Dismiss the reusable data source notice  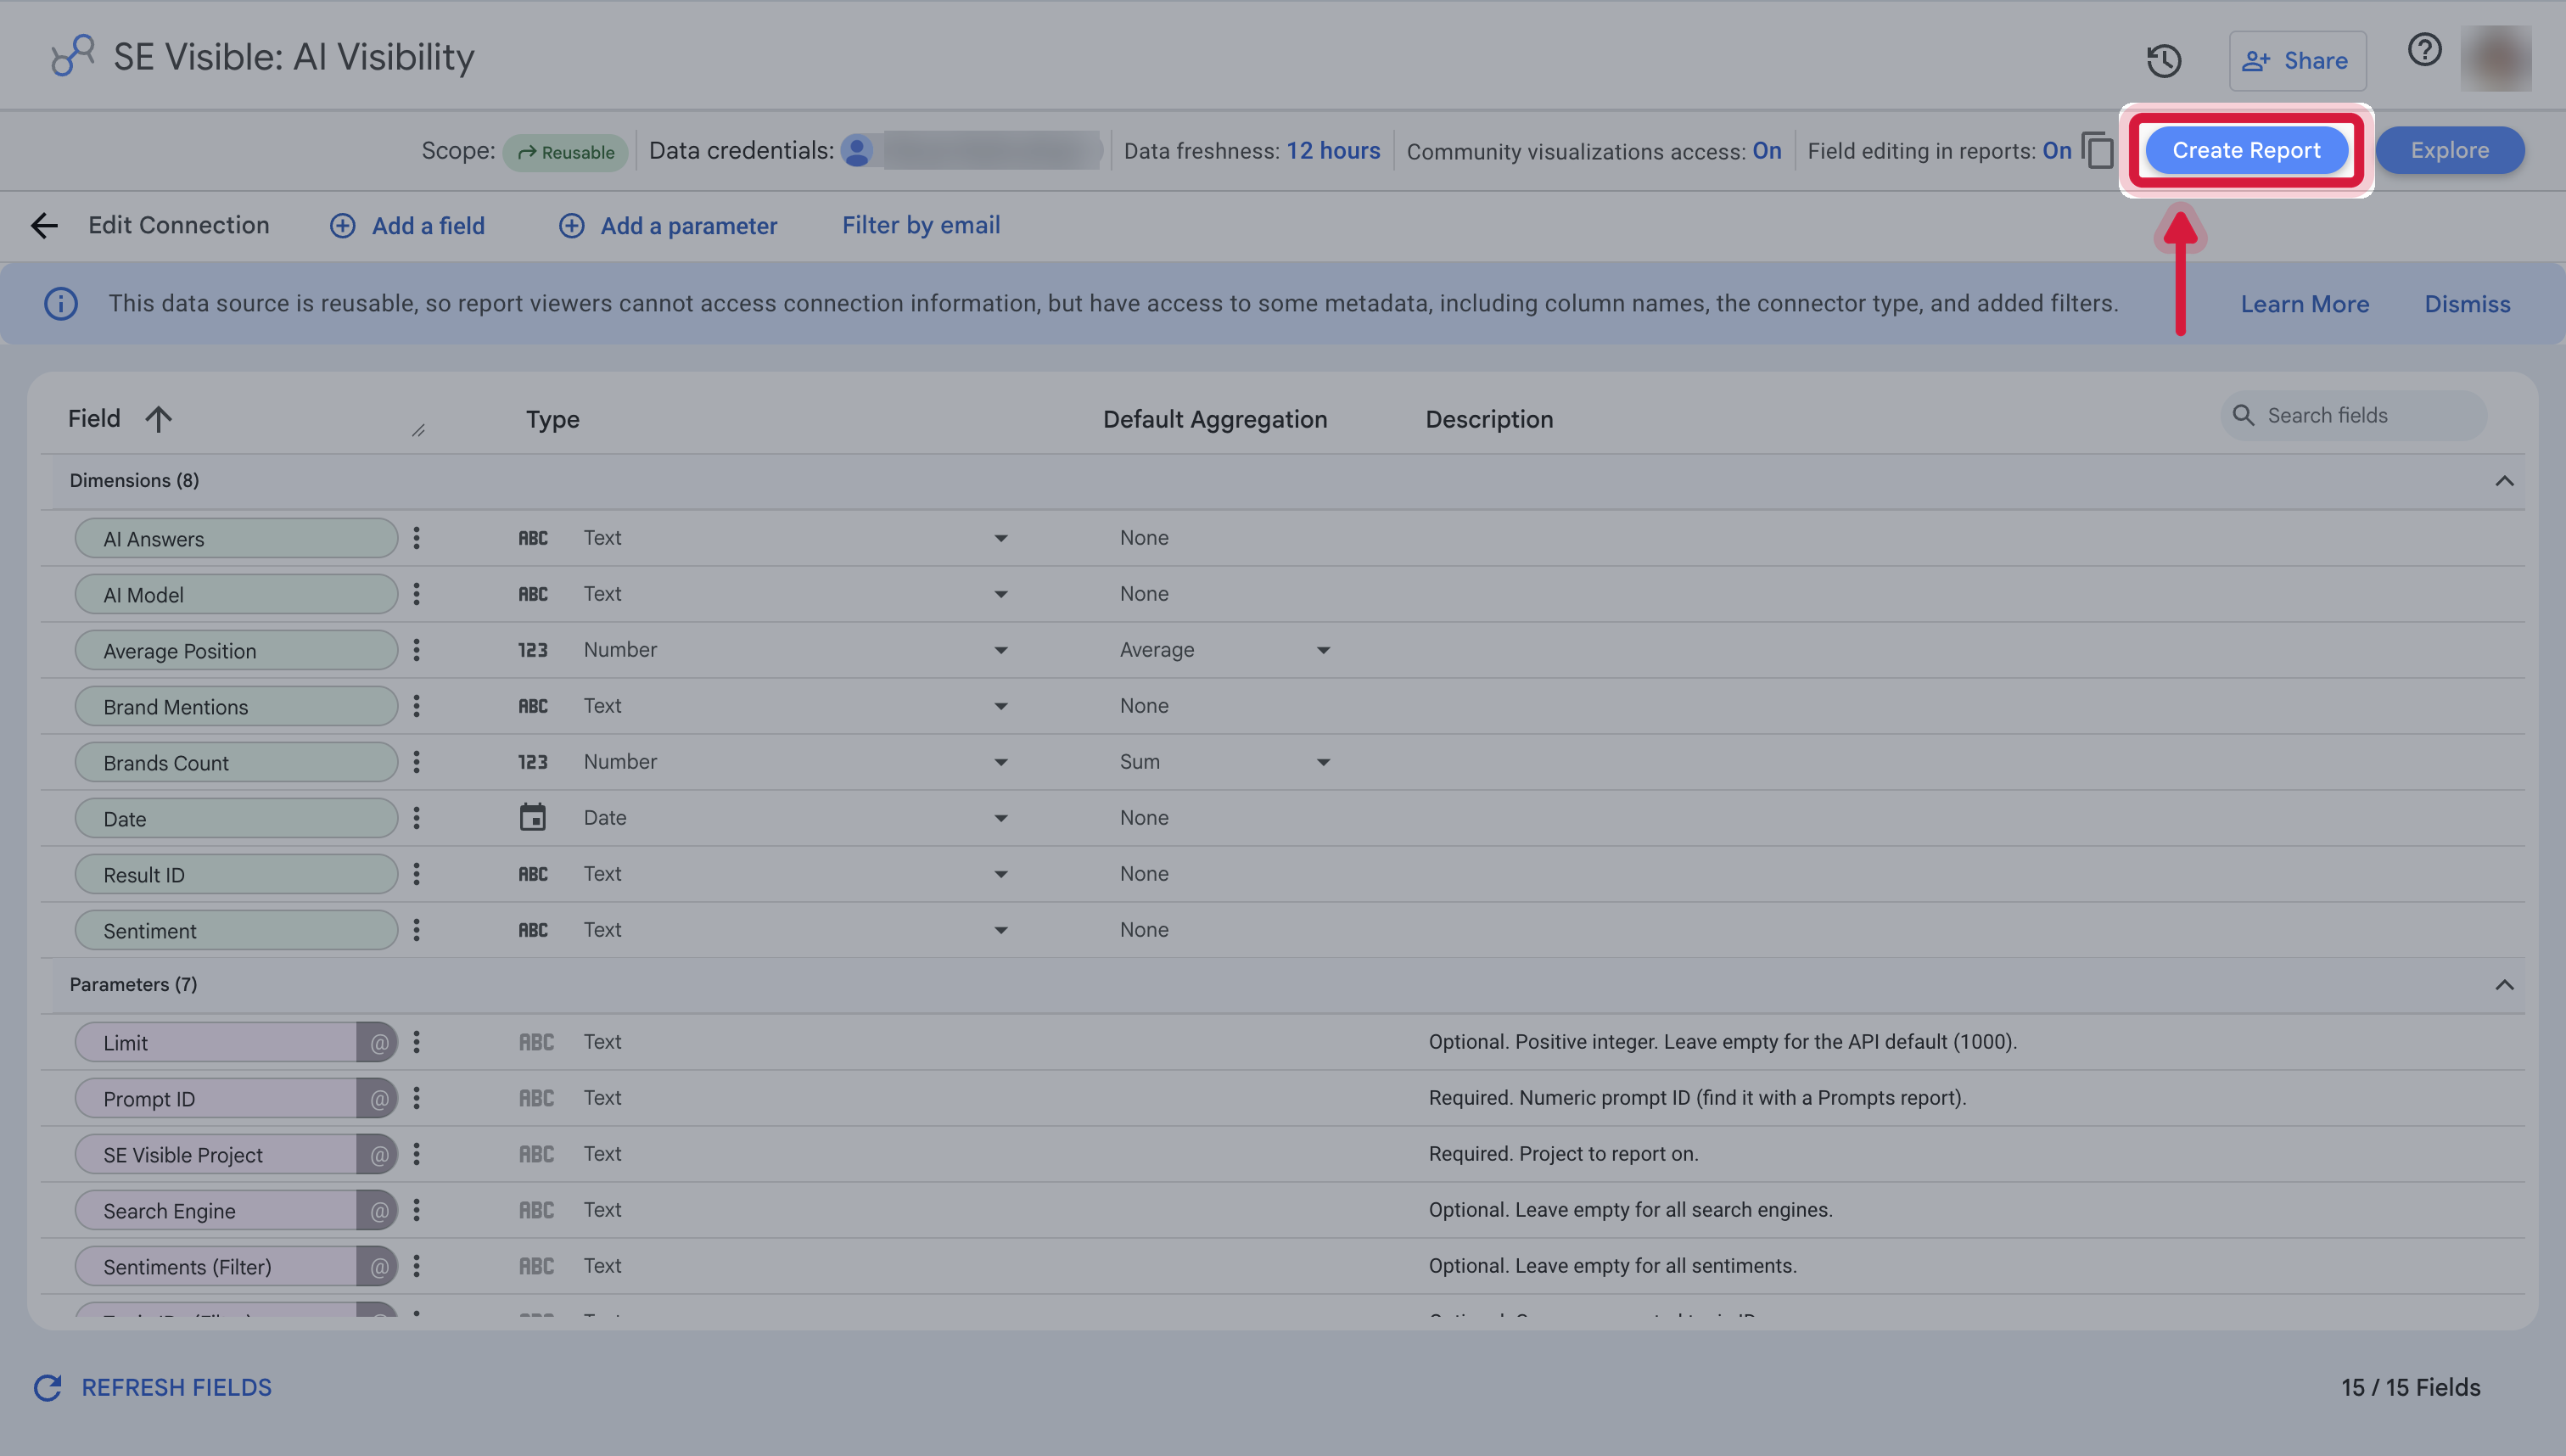click(2467, 304)
